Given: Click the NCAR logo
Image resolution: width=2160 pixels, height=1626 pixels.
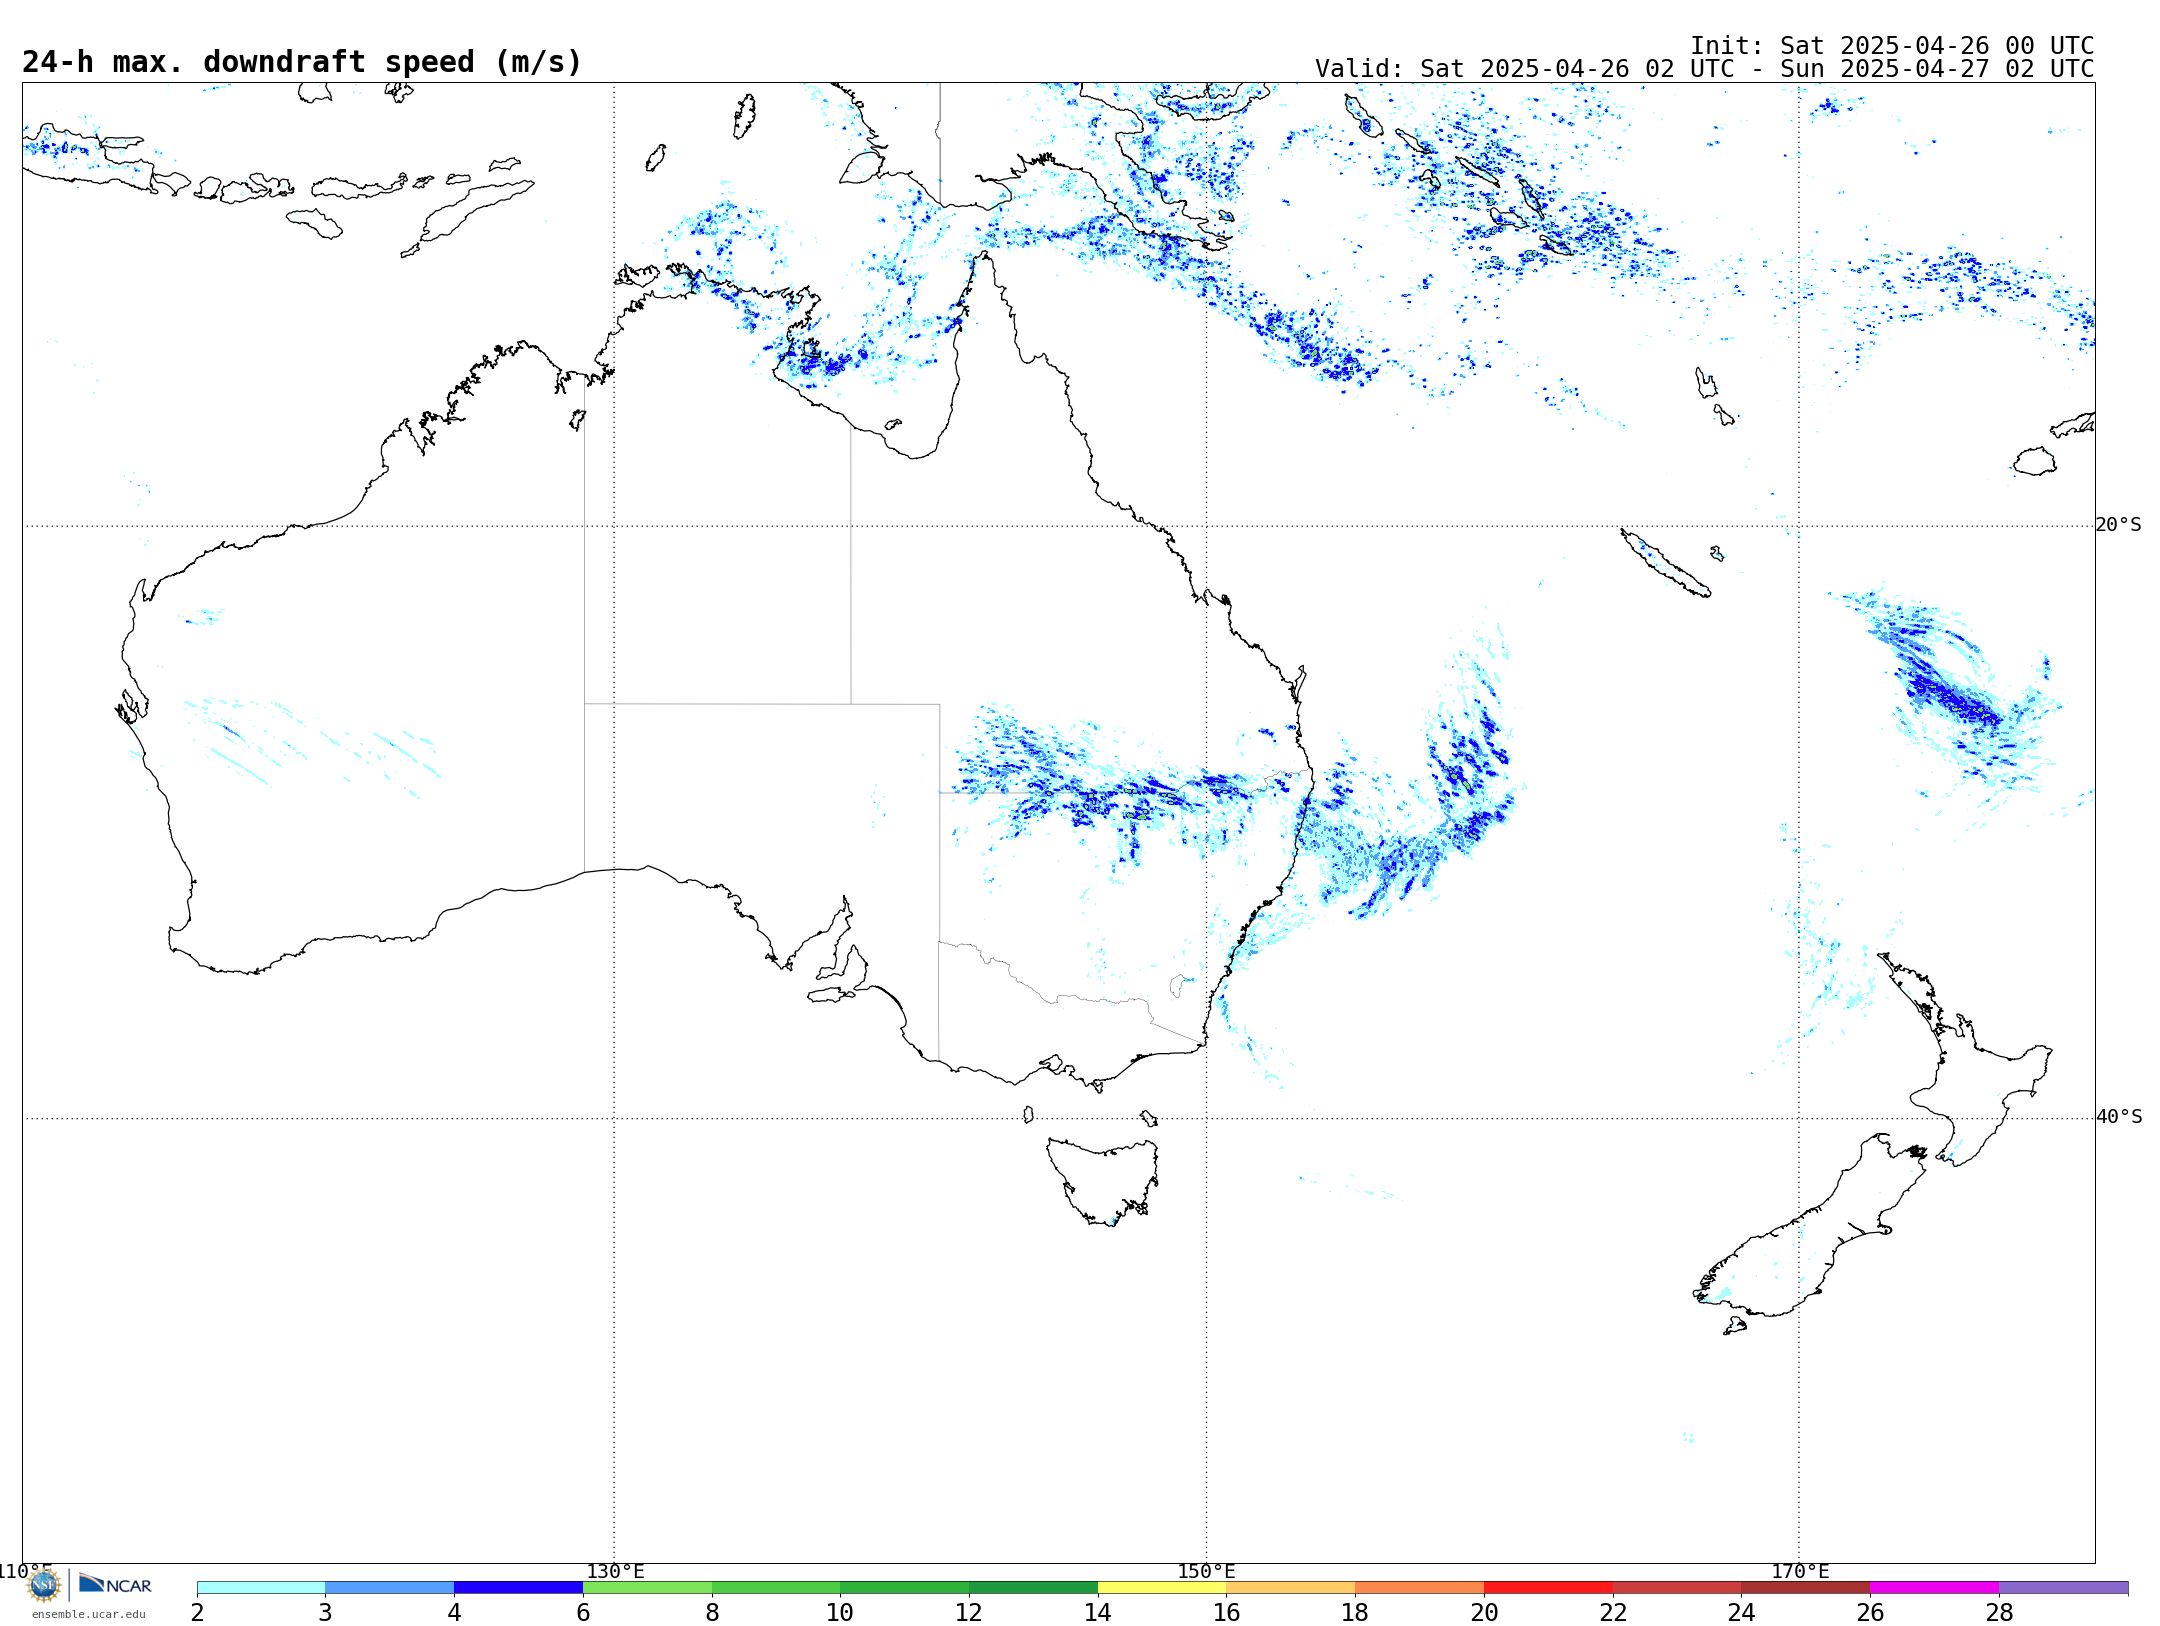Looking at the screenshot, I should click(x=115, y=1585).
